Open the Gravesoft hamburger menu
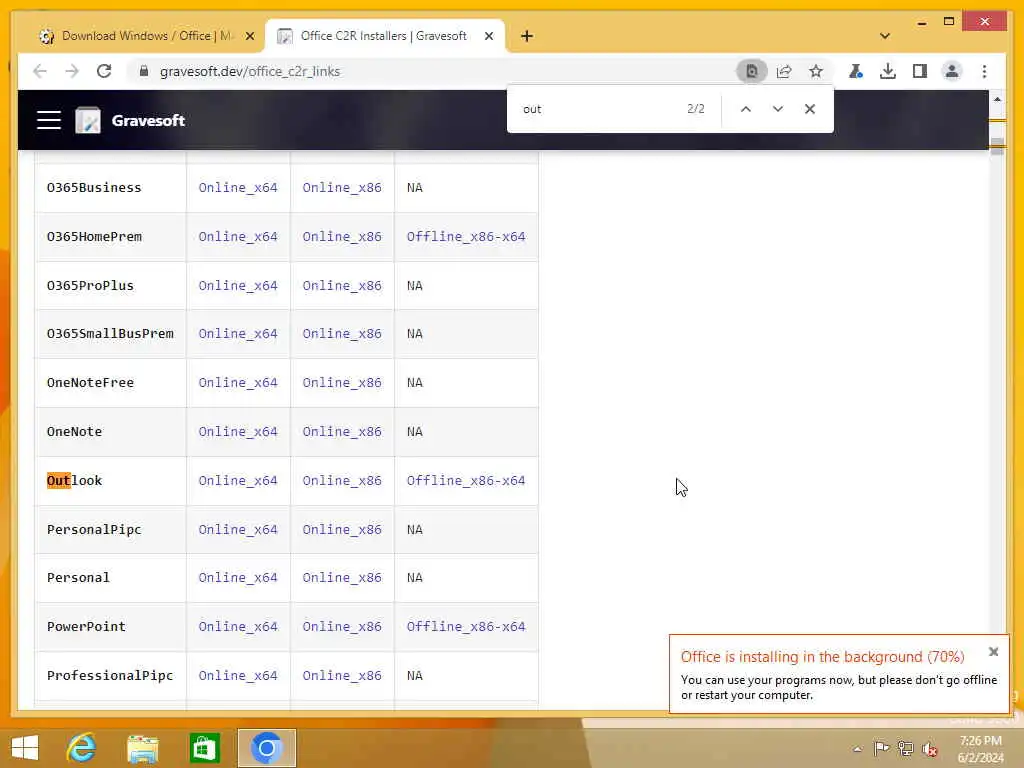The image size is (1024, 768). [49, 120]
